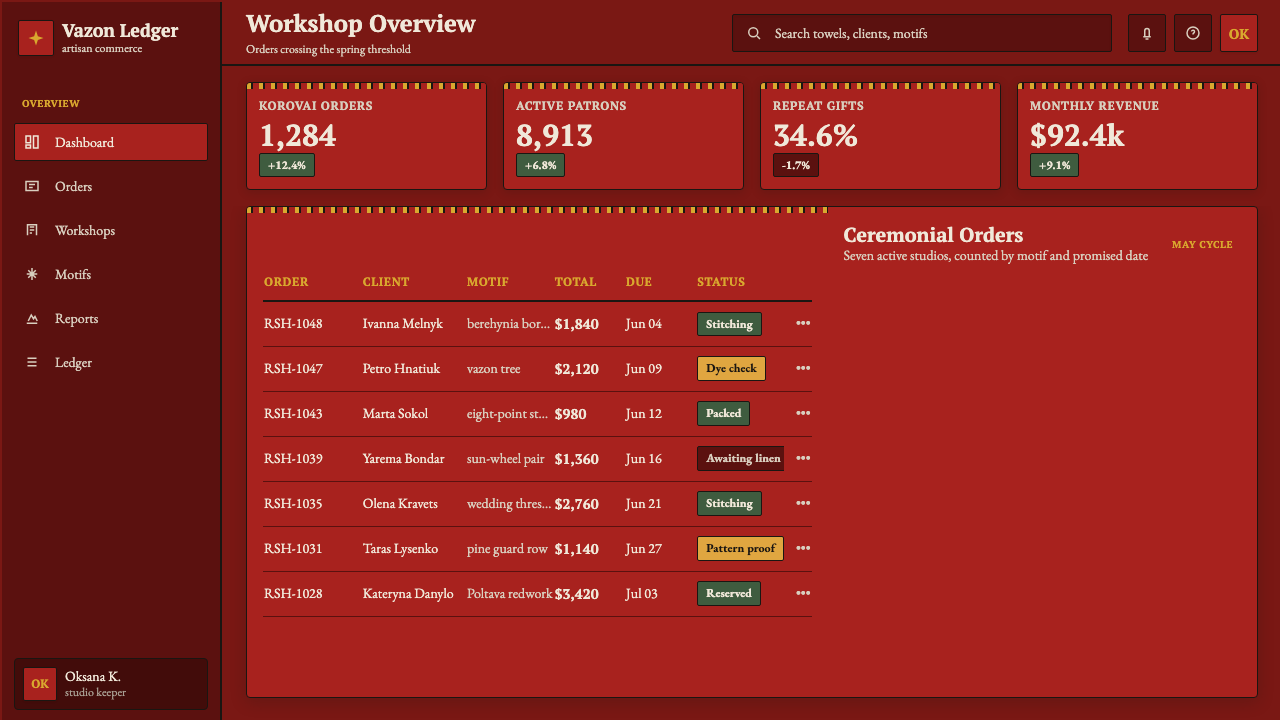
Task: Open the Repeat Gifts stat card
Action: tap(880, 136)
